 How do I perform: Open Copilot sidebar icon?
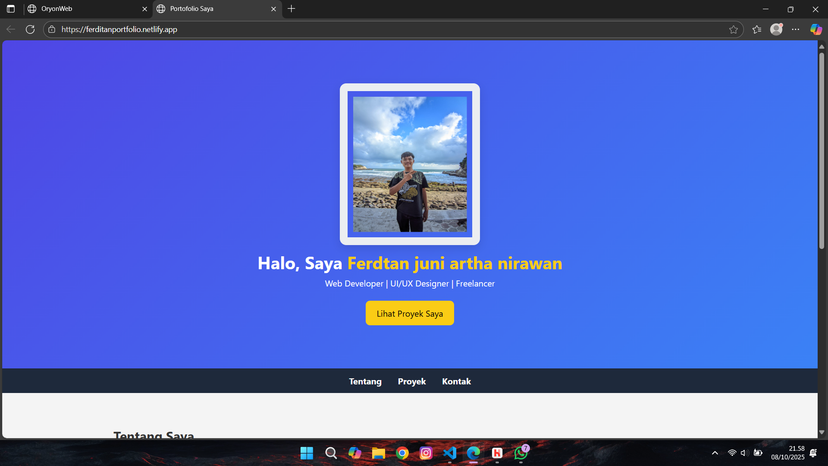(x=816, y=30)
